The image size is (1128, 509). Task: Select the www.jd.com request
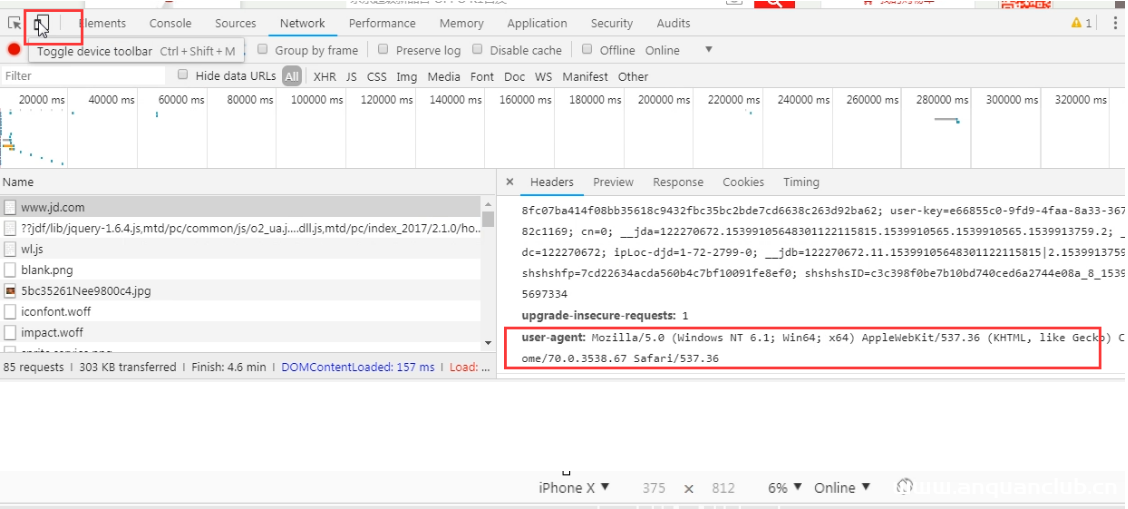52,207
